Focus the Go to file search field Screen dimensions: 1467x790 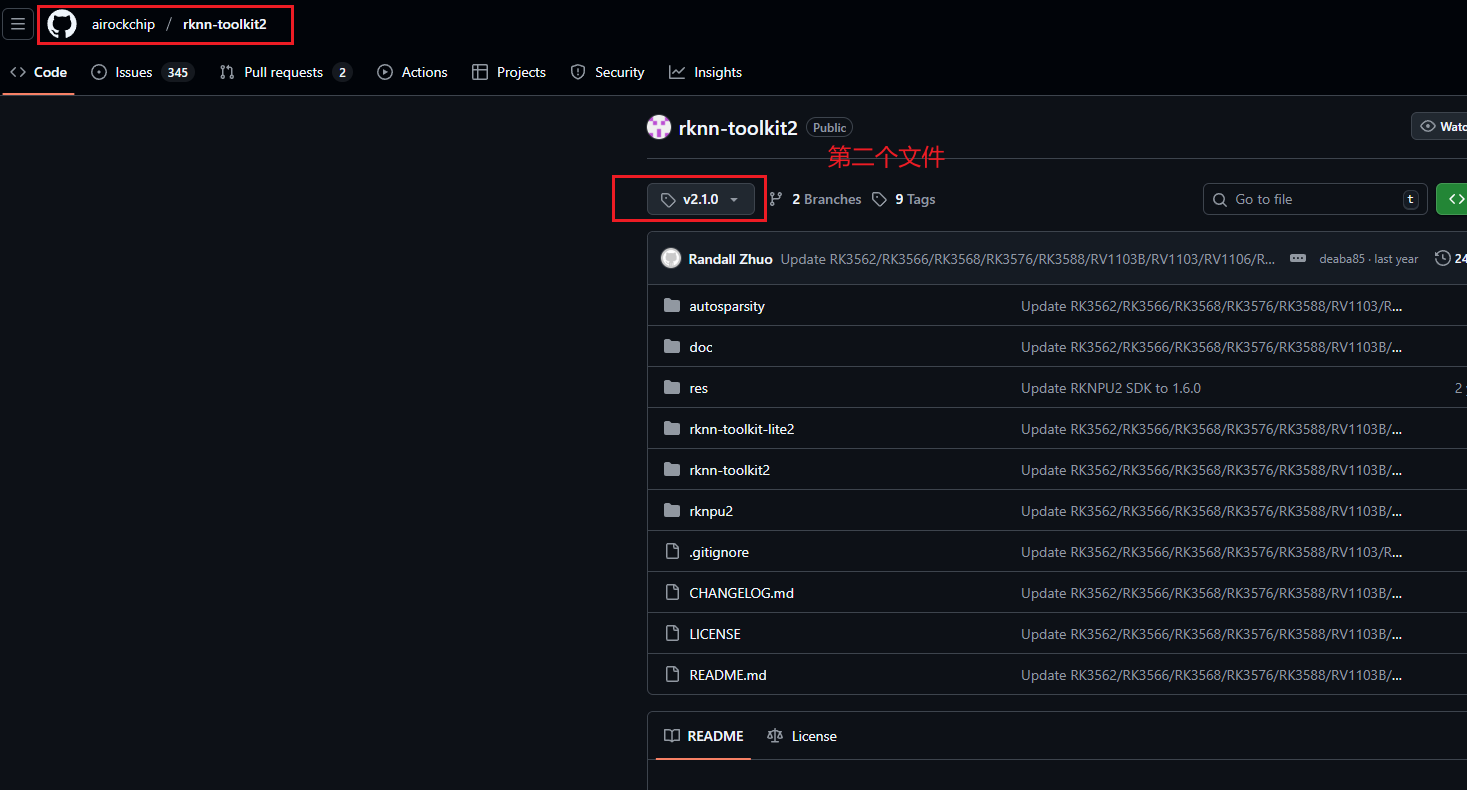1315,199
